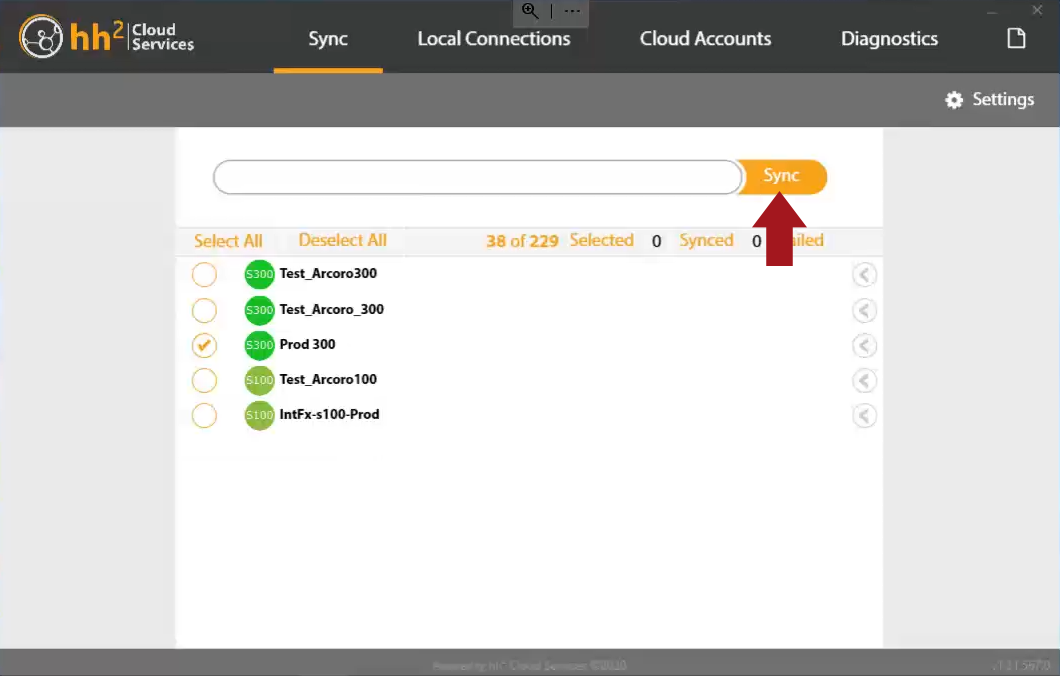Click S300 badge for Test_Arcoro_300
This screenshot has width=1060, height=676.
[259, 310]
